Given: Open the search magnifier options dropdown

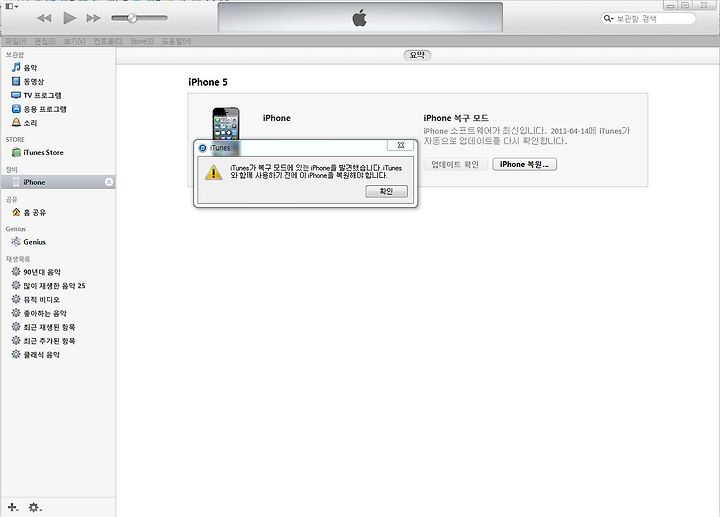Looking at the screenshot, I should pos(608,18).
